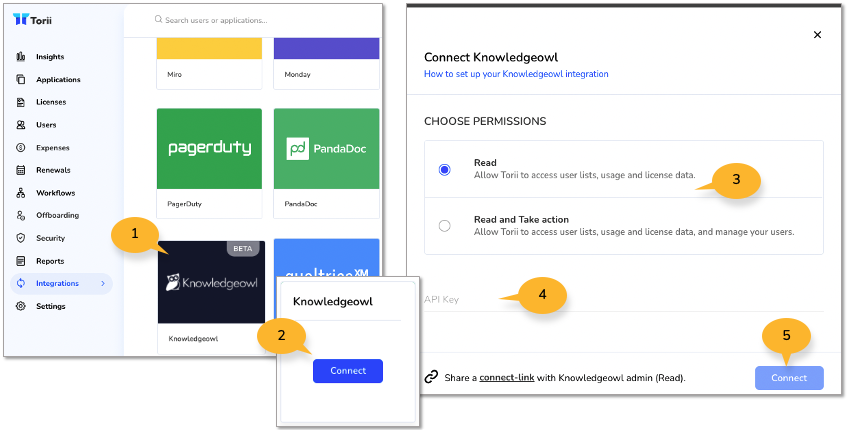Click the Security shield icon

(x=21, y=238)
